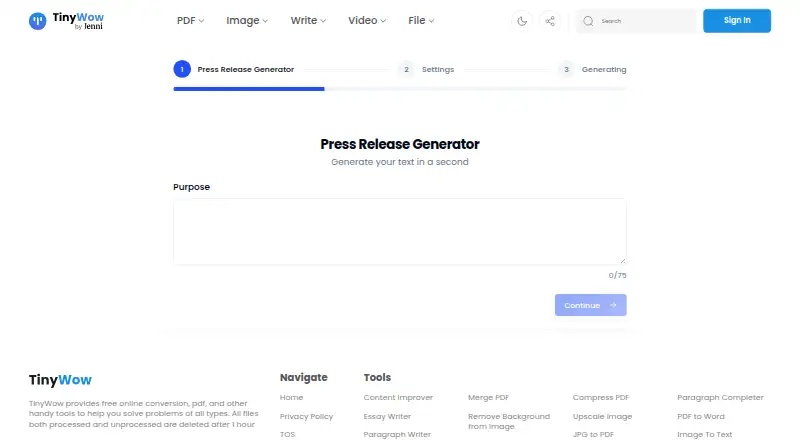
Task: Open the TOS footer link
Action: 287,434
